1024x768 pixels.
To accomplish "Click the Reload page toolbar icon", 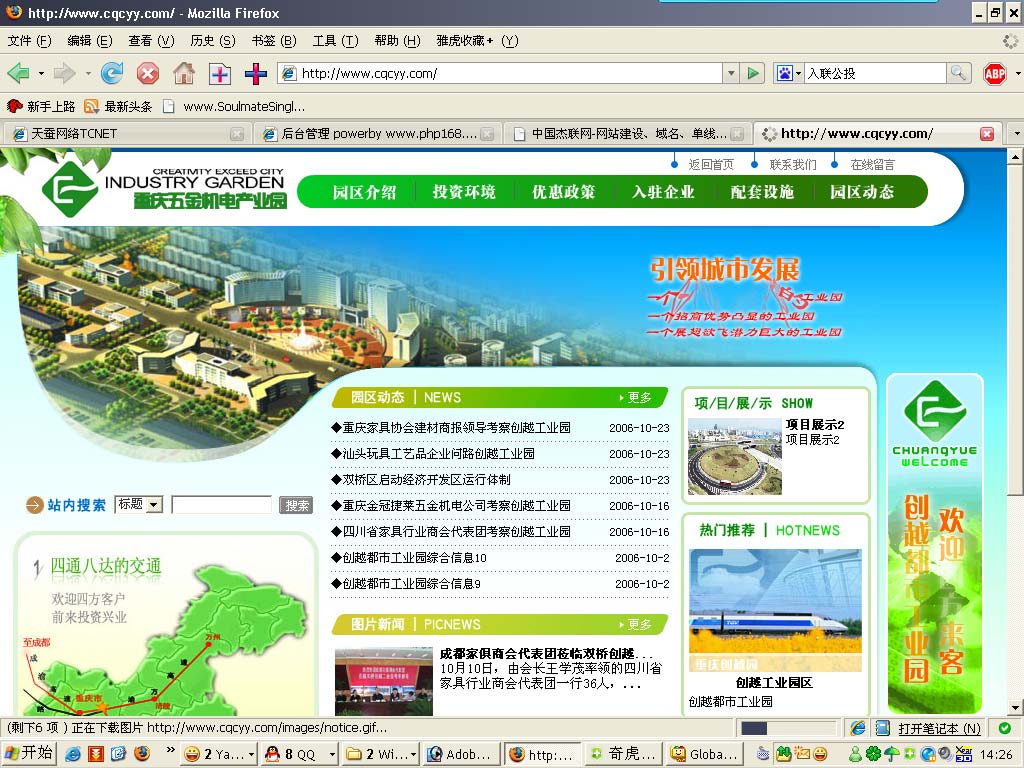I will (x=111, y=73).
